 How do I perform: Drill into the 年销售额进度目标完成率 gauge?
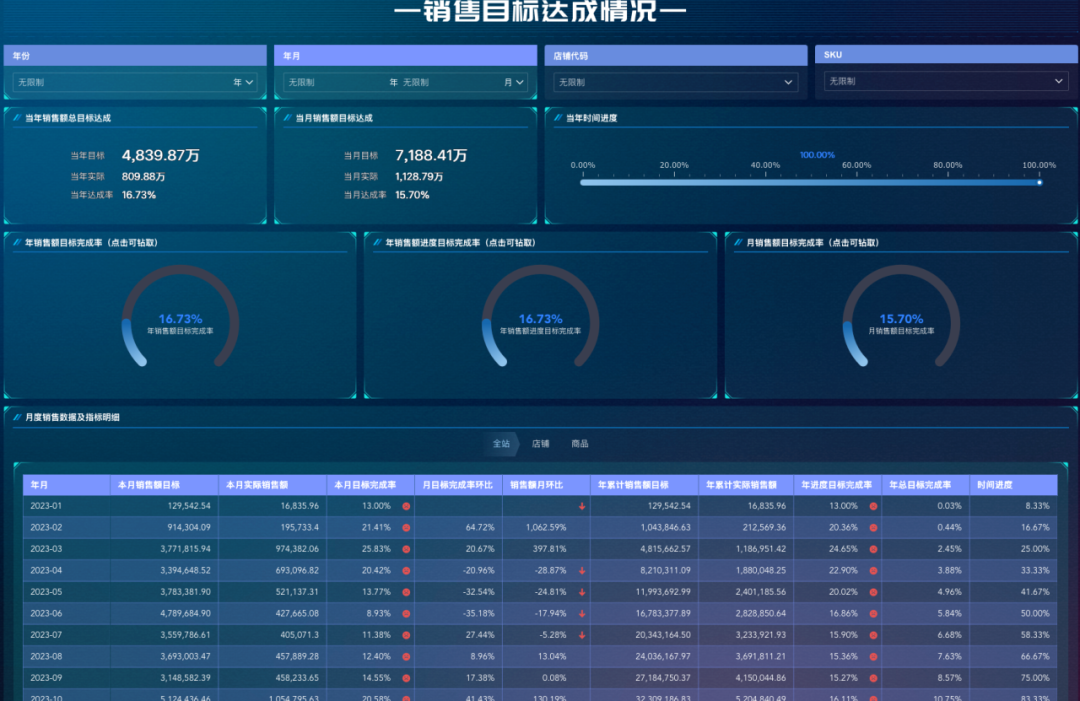pyautogui.click(x=540, y=317)
